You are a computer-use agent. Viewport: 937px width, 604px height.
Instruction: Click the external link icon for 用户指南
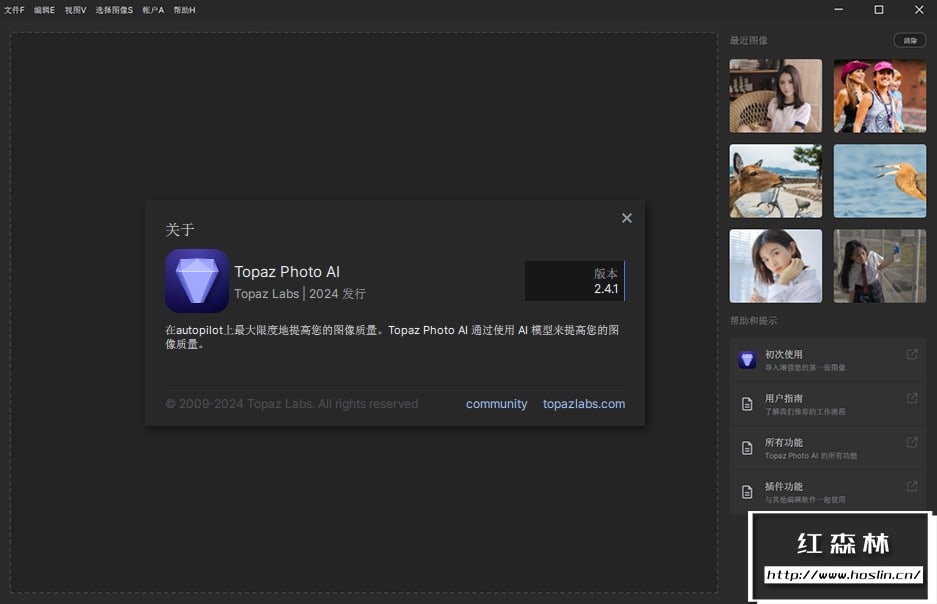pos(912,398)
